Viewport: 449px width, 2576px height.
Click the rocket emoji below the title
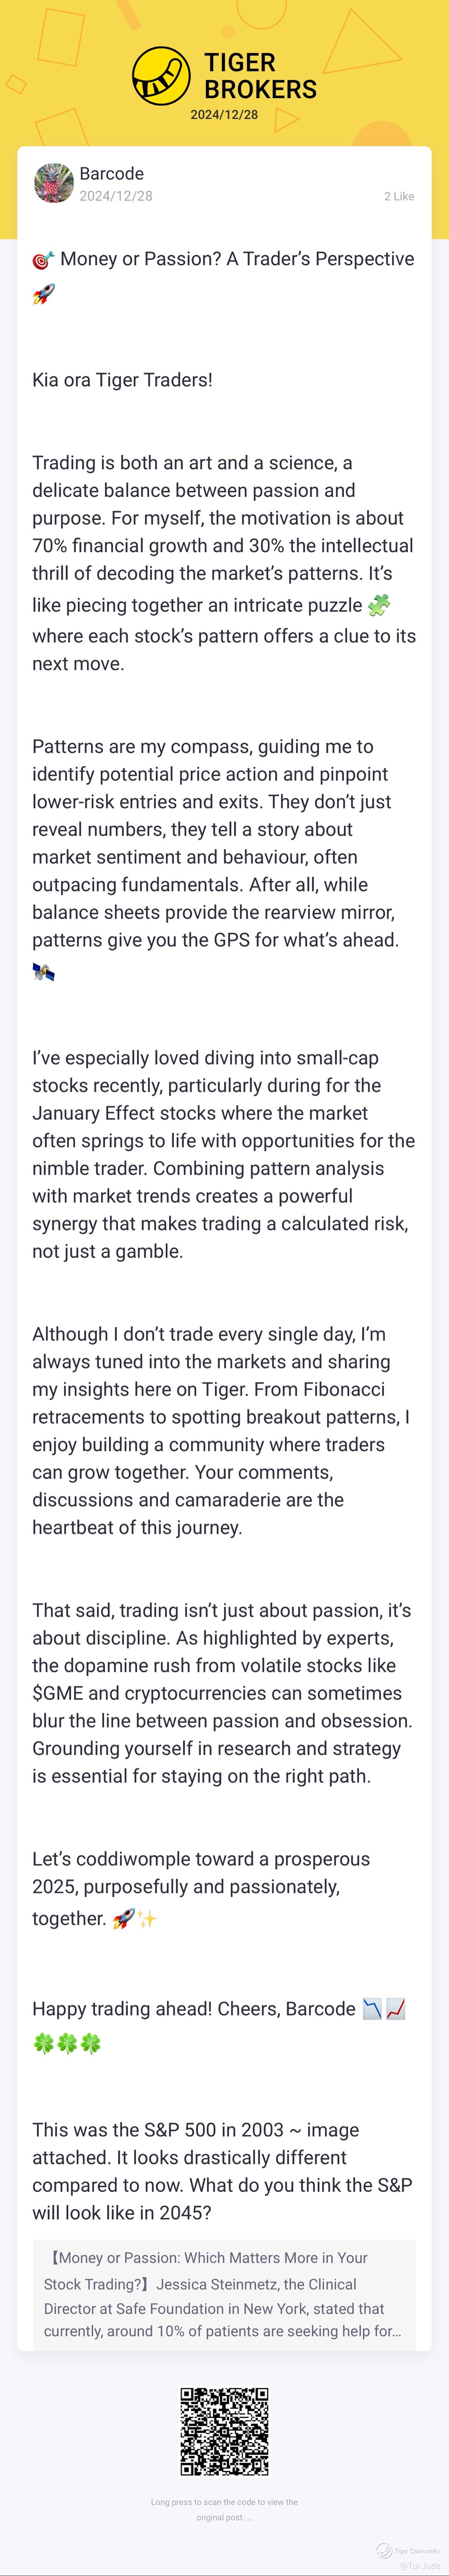click(x=43, y=294)
